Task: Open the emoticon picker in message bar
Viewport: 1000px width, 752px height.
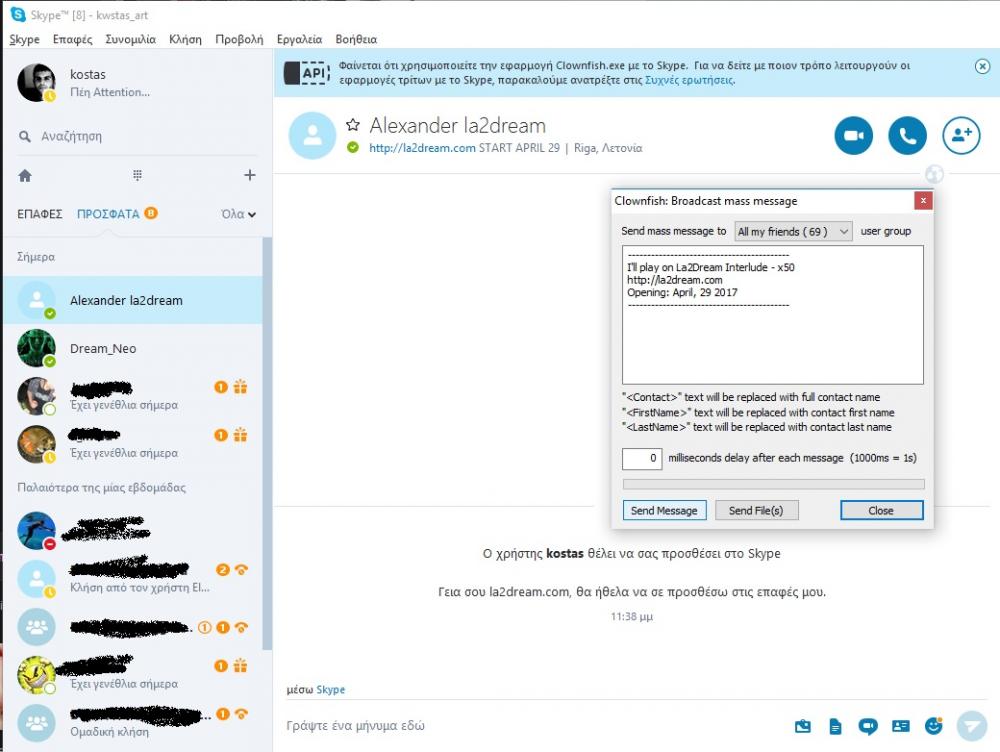Action: tap(934, 725)
